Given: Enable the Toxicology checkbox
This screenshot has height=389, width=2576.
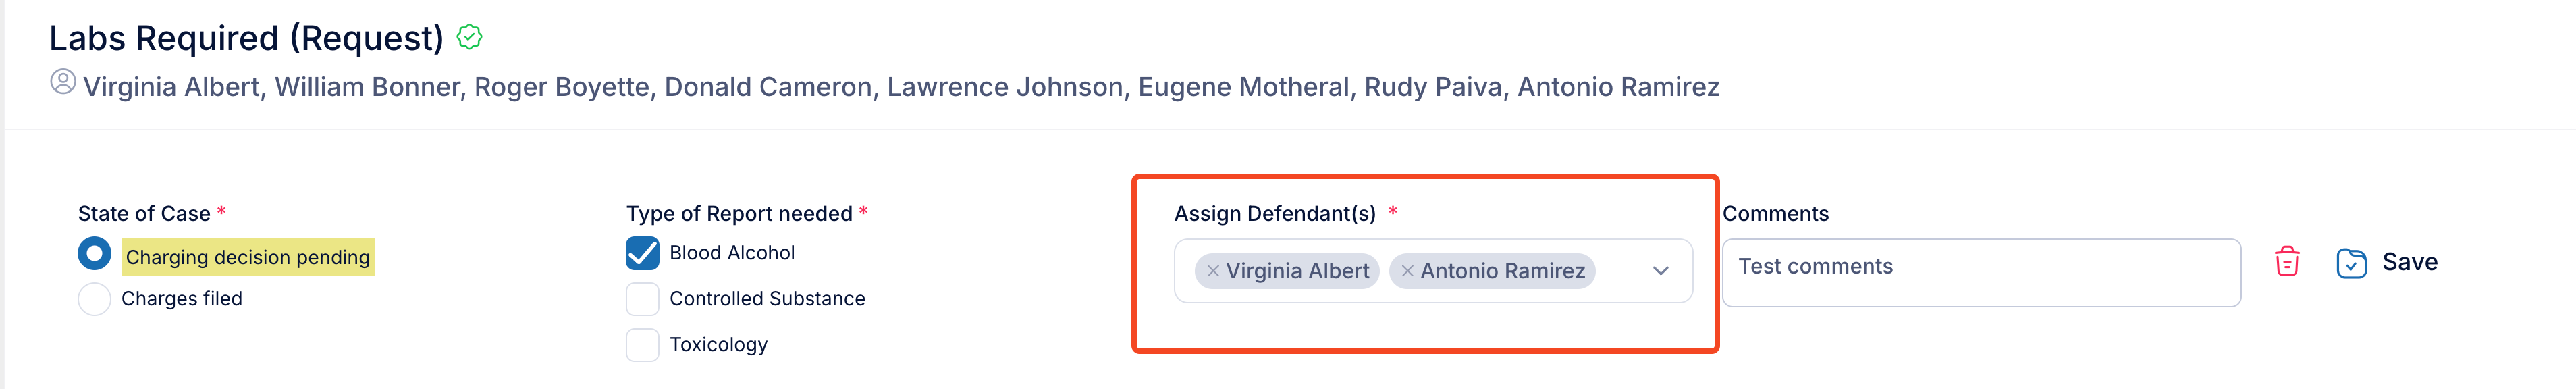Looking at the screenshot, I should pyautogui.click(x=642, y=345).
